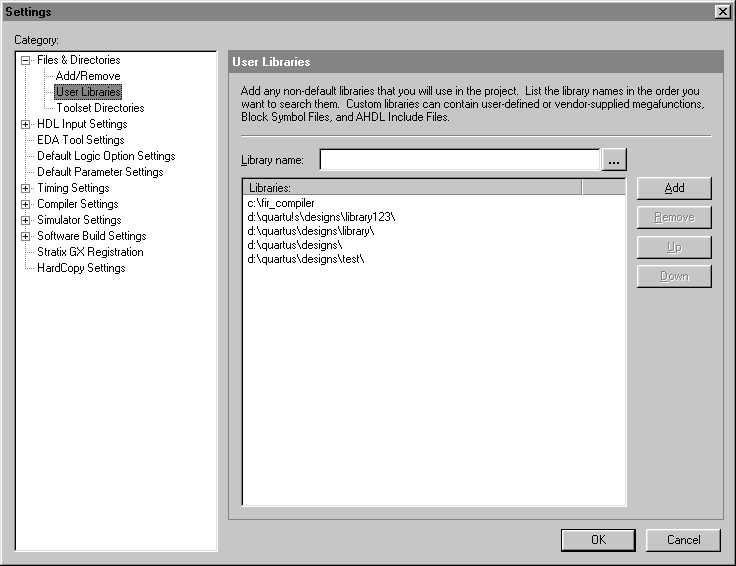
Task: Close the Settings dialog with the X button
Action: click(x=722, y=11)
